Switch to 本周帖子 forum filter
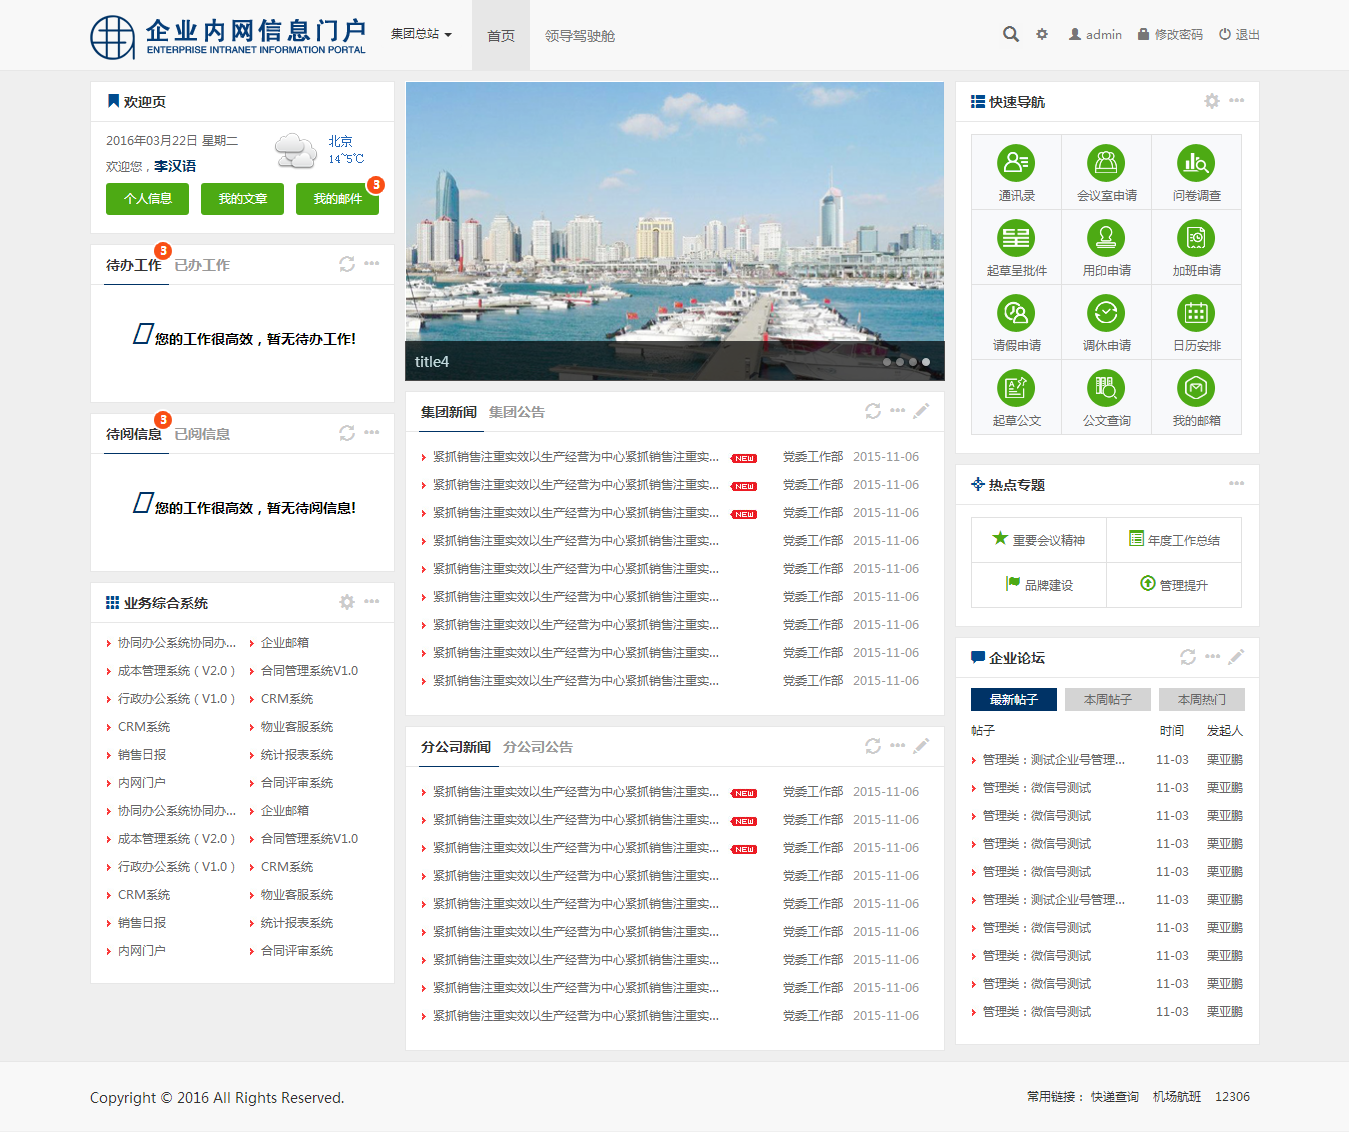The image size is (1349, 1132). [1107, 699]
